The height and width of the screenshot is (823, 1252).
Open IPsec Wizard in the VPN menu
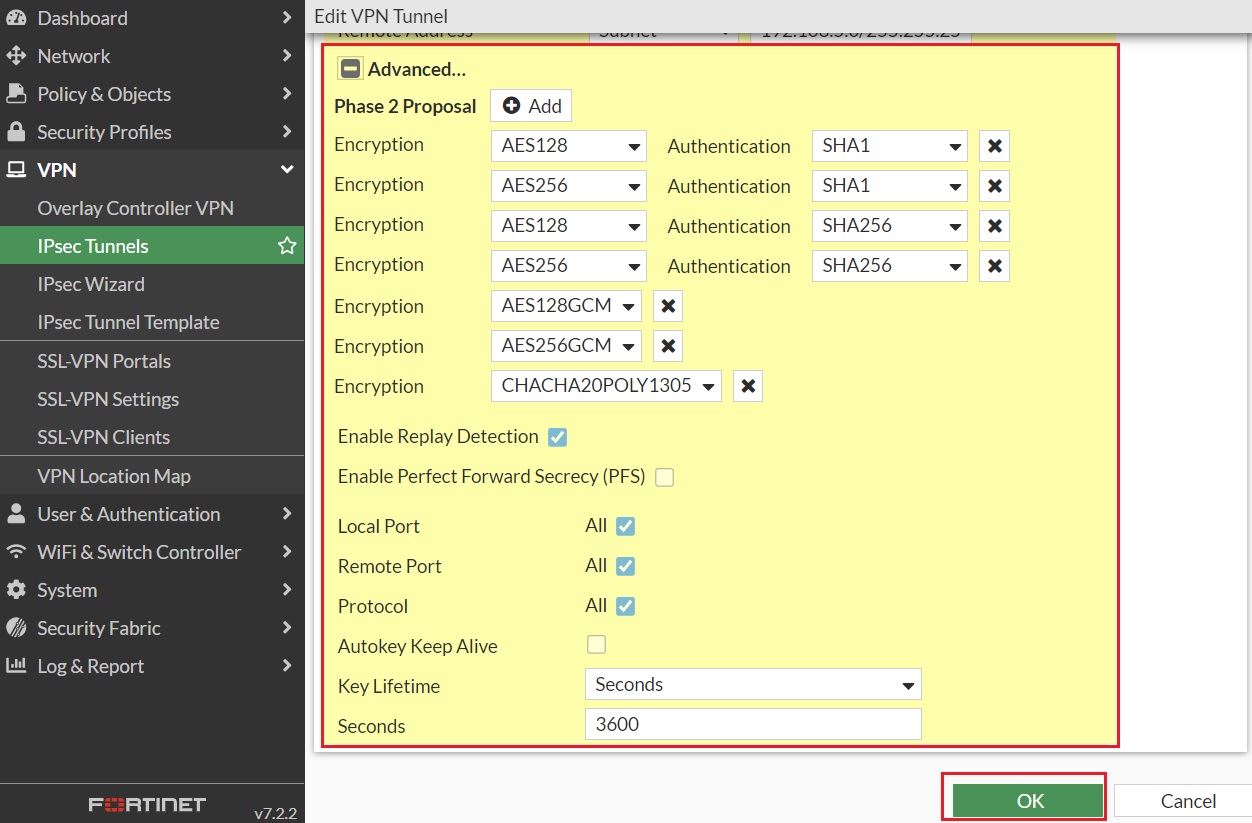91,284
